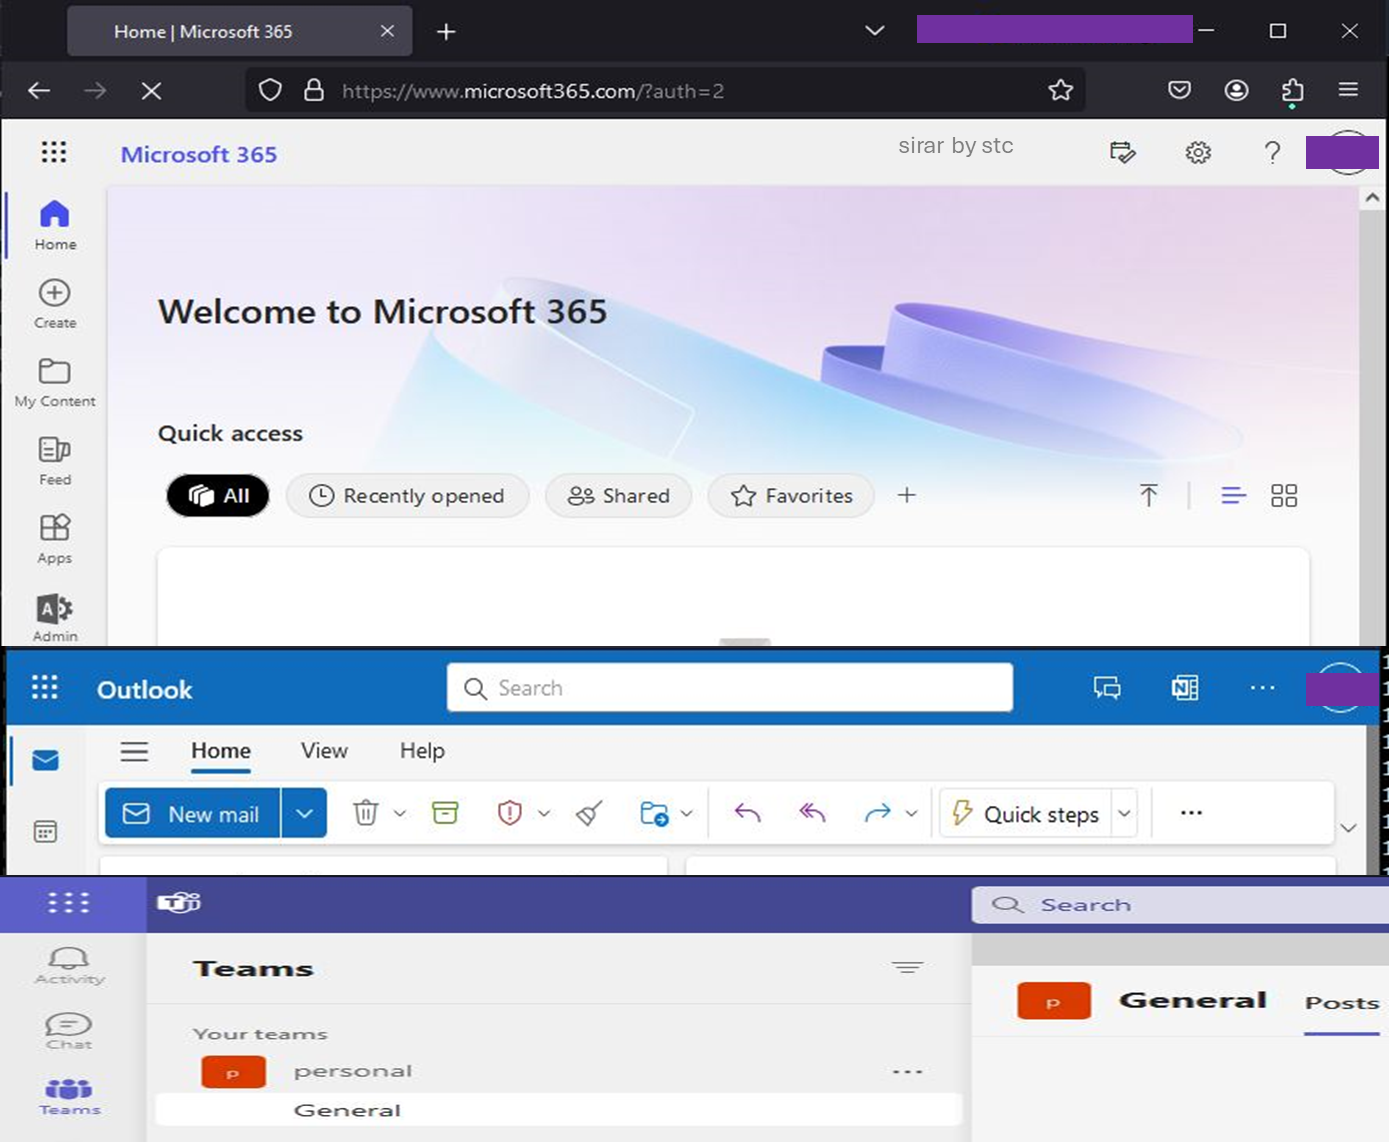Select Home in the Microsoft 365 sidebar
This screenshot has width=1389, height=1142.
55,225
